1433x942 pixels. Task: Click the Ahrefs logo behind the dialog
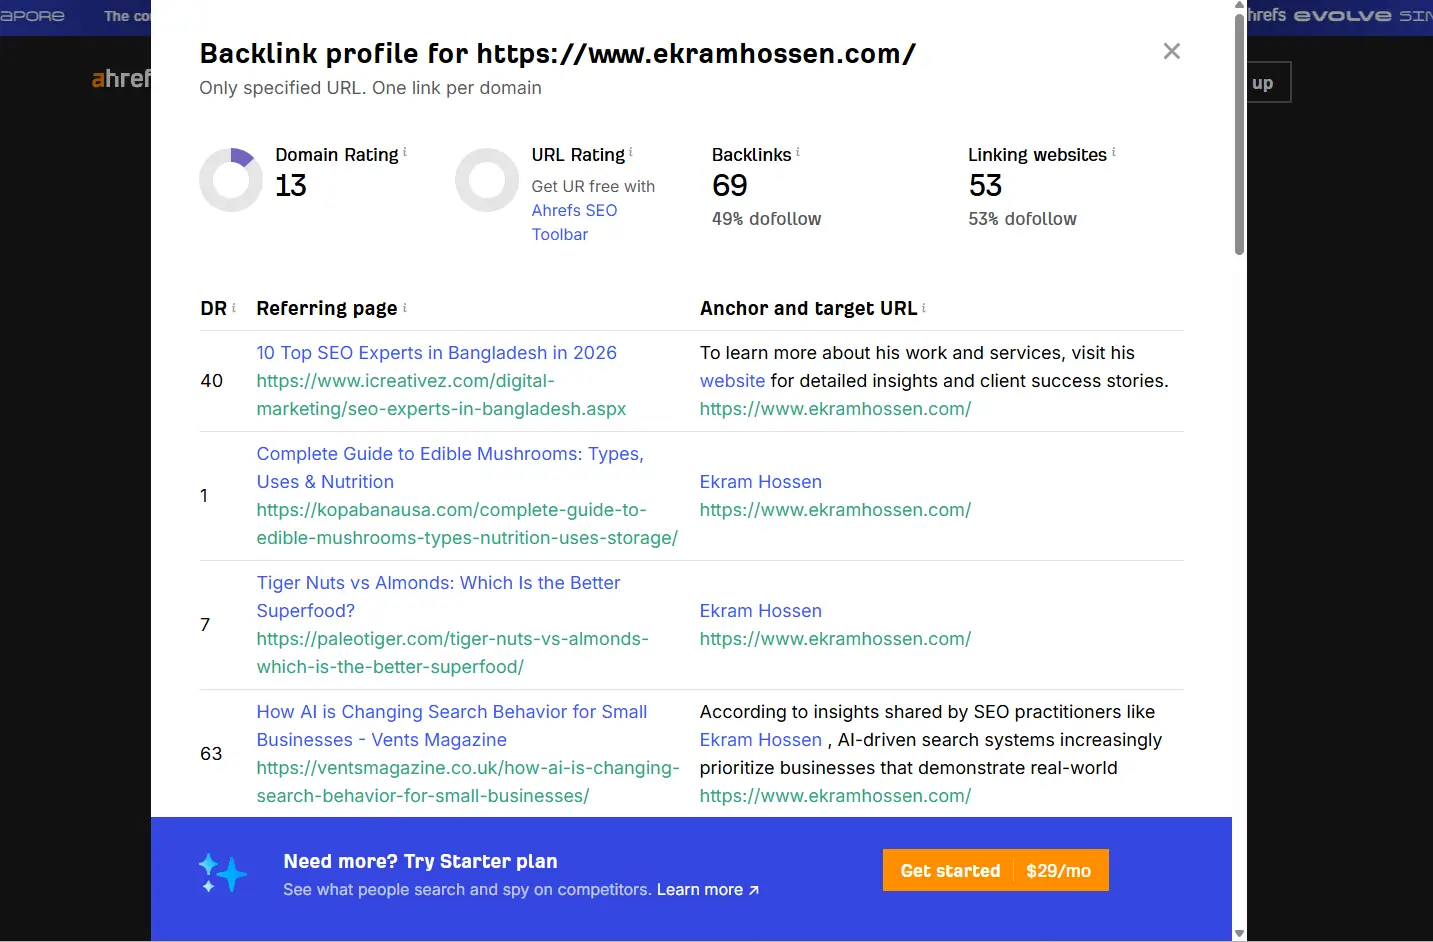pyautogui.click(x=121, y=78)
